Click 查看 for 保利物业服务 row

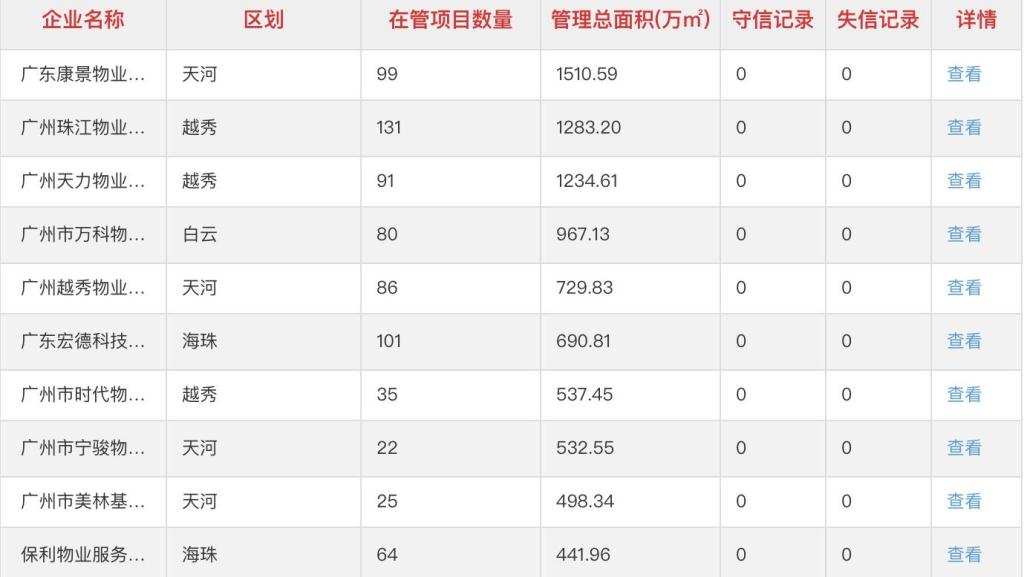[964, 555]
